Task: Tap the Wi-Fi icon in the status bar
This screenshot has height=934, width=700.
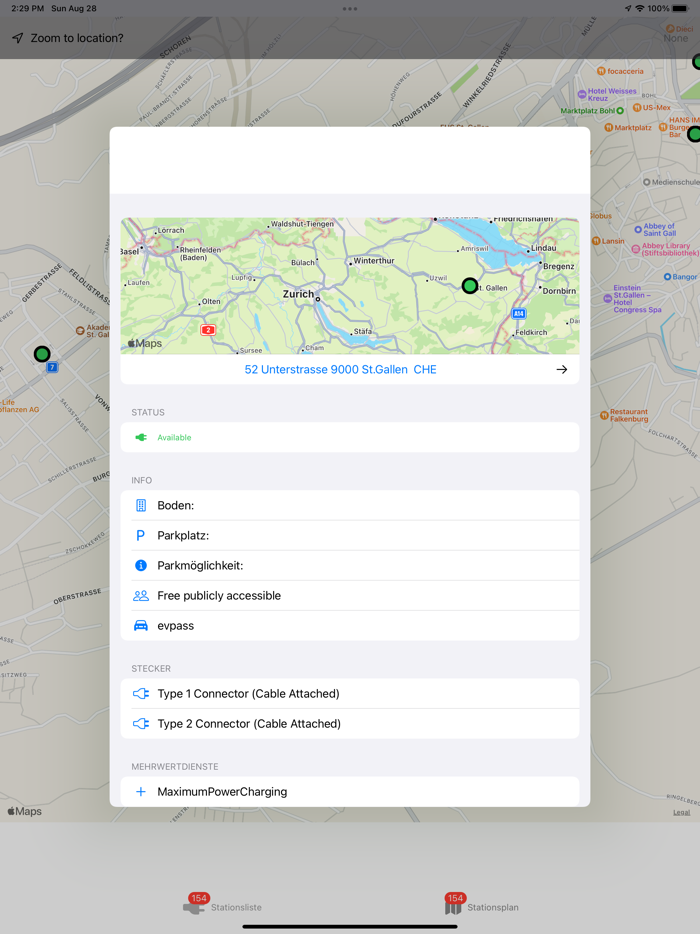Action: (x=640, y=8)
